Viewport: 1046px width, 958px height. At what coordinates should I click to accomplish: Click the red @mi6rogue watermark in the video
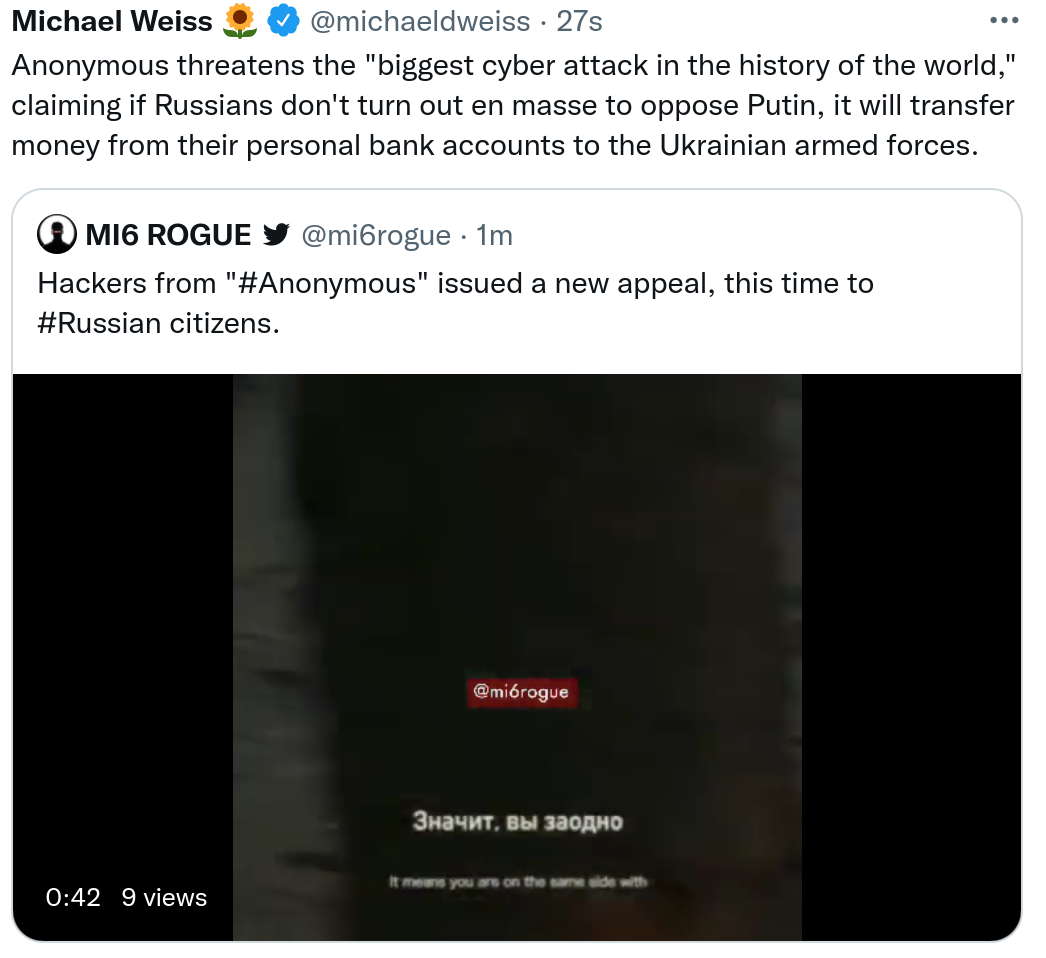pos(521,691)
